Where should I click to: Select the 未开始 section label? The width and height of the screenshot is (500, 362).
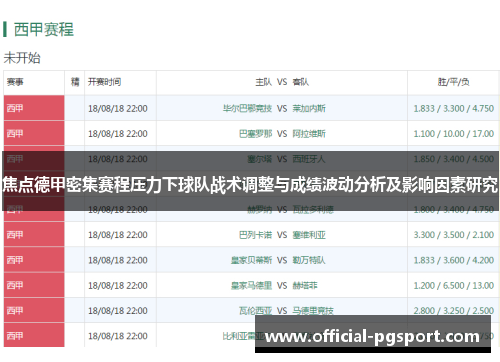[x=22, y=58]
